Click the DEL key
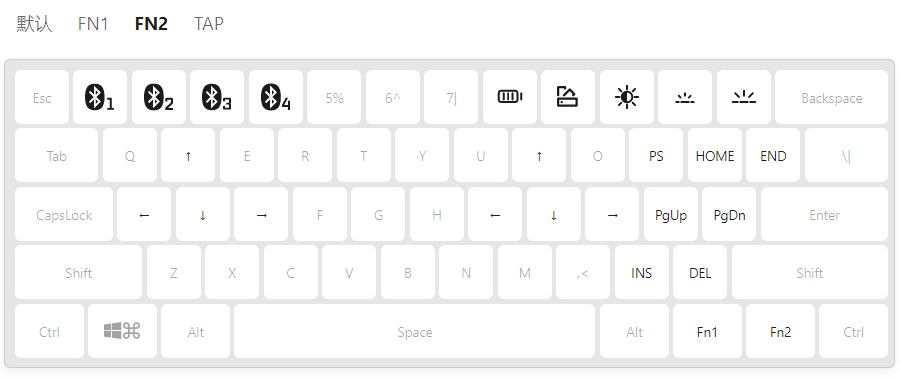The height and width of the screenshot is (378, 900). [x=700, y=273]
